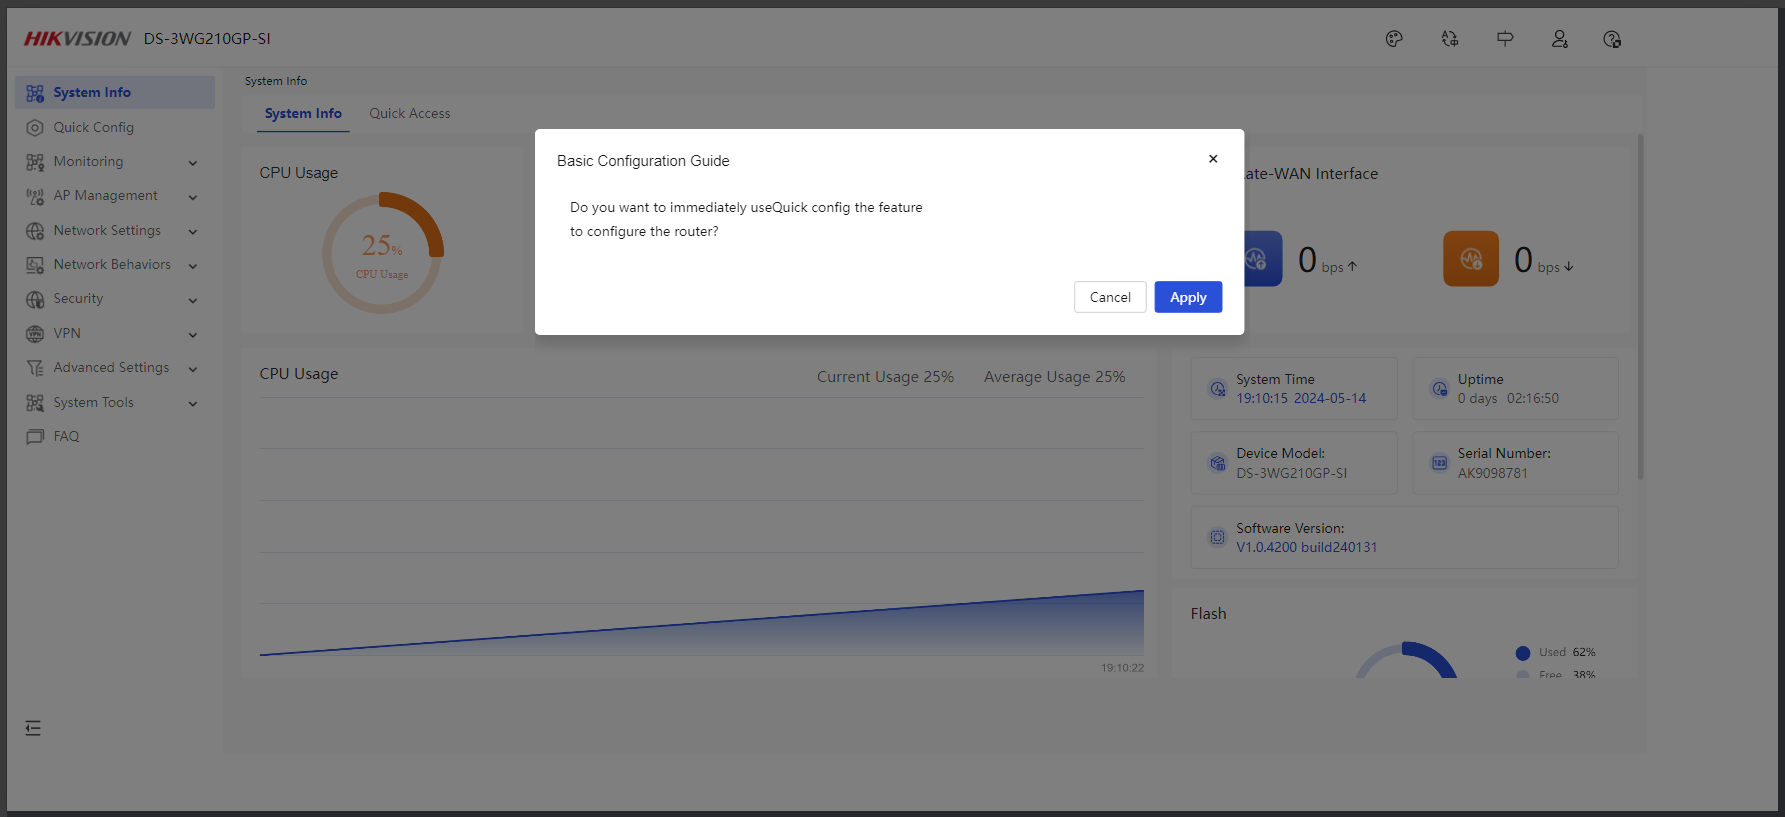Click the orange download traffic icon
The height and width of the screenshot is (817, 1785).
tap(1470, 259)
